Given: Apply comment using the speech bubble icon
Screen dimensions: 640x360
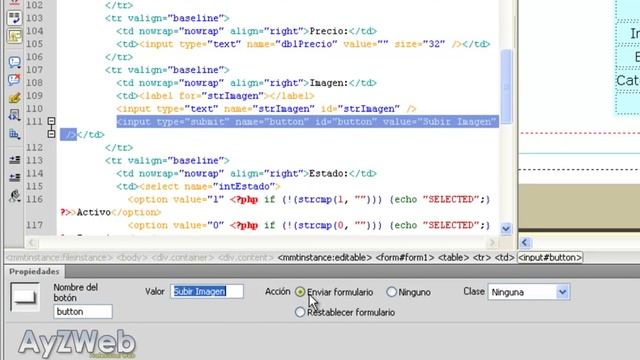Looking at the screenshot, I should [x=14, y=62].
